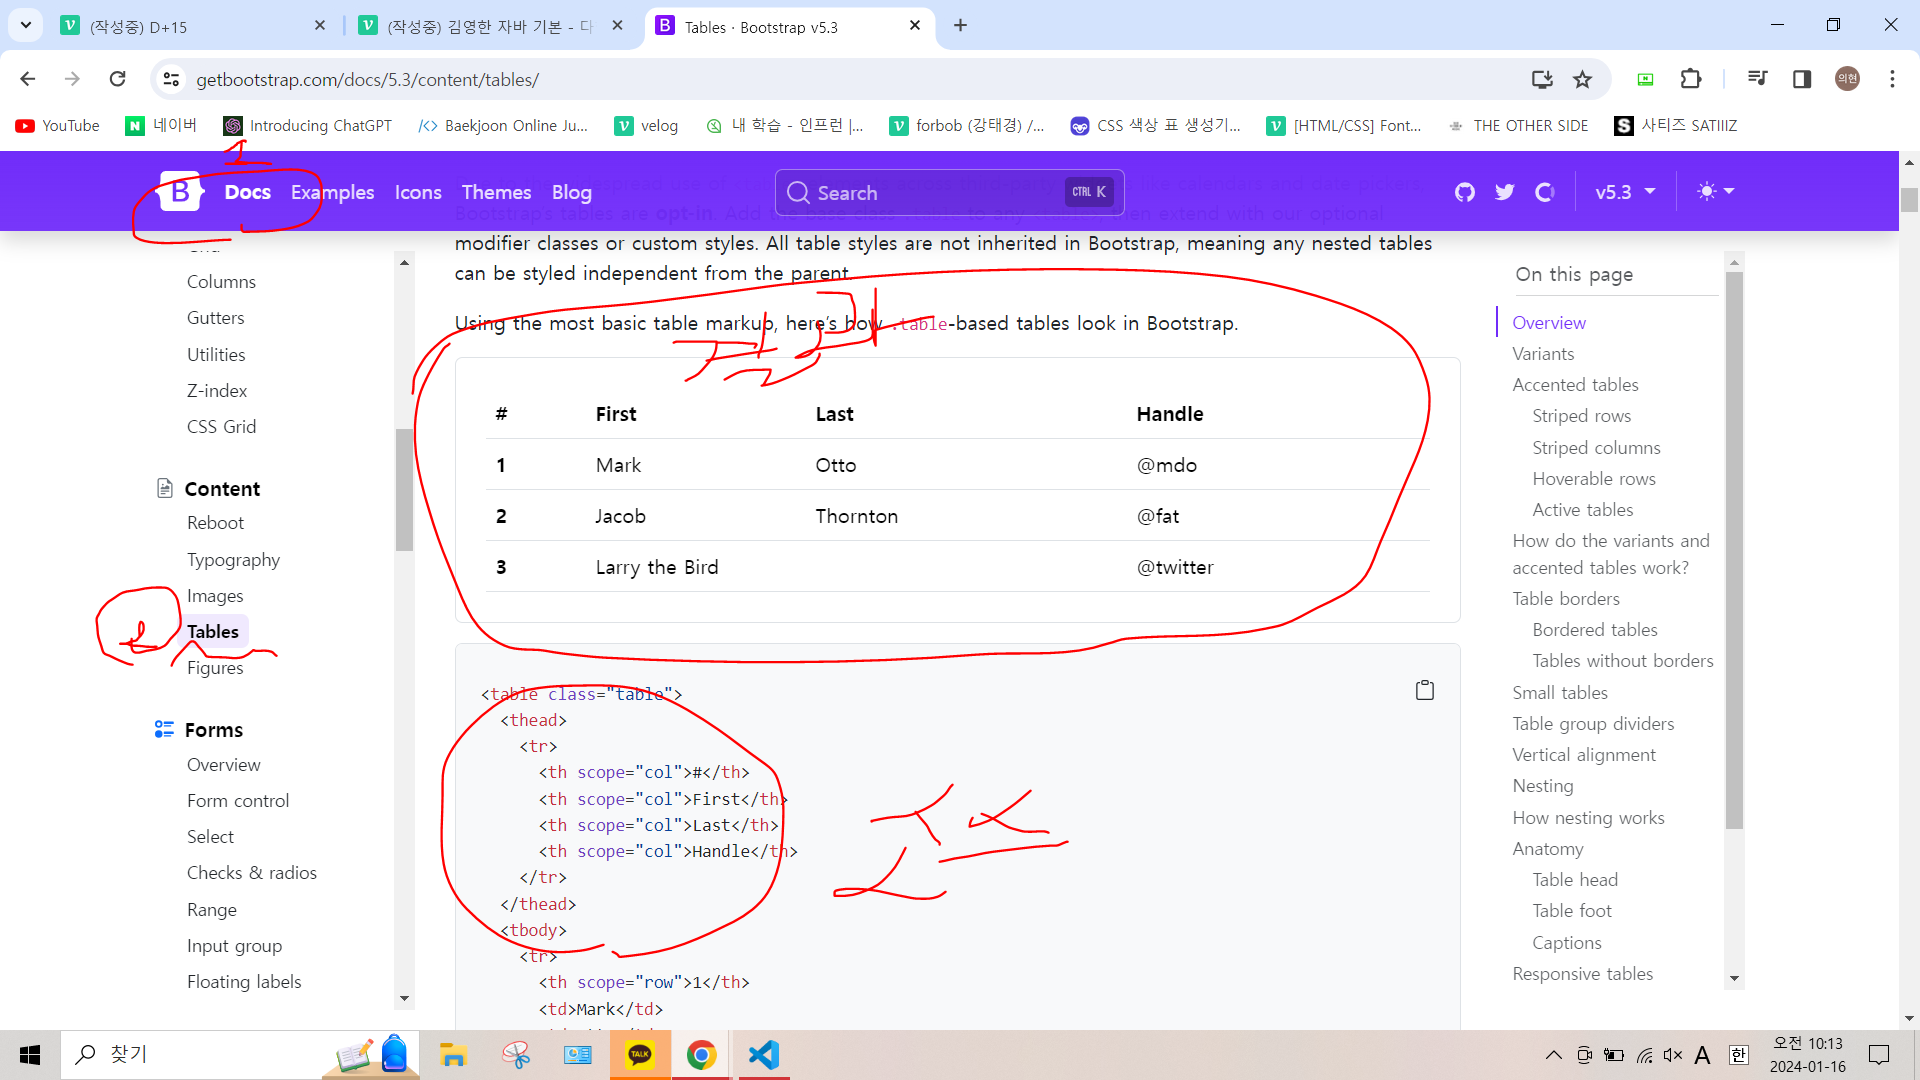1920x1080 pixels.
Task: Open the Chrome side panel icon
Action: [x=1802, y=79]
